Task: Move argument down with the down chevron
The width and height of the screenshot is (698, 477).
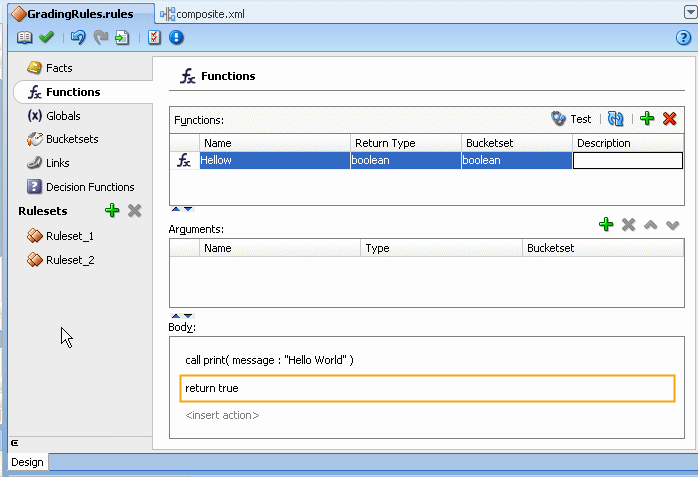Action: [673, 225]
